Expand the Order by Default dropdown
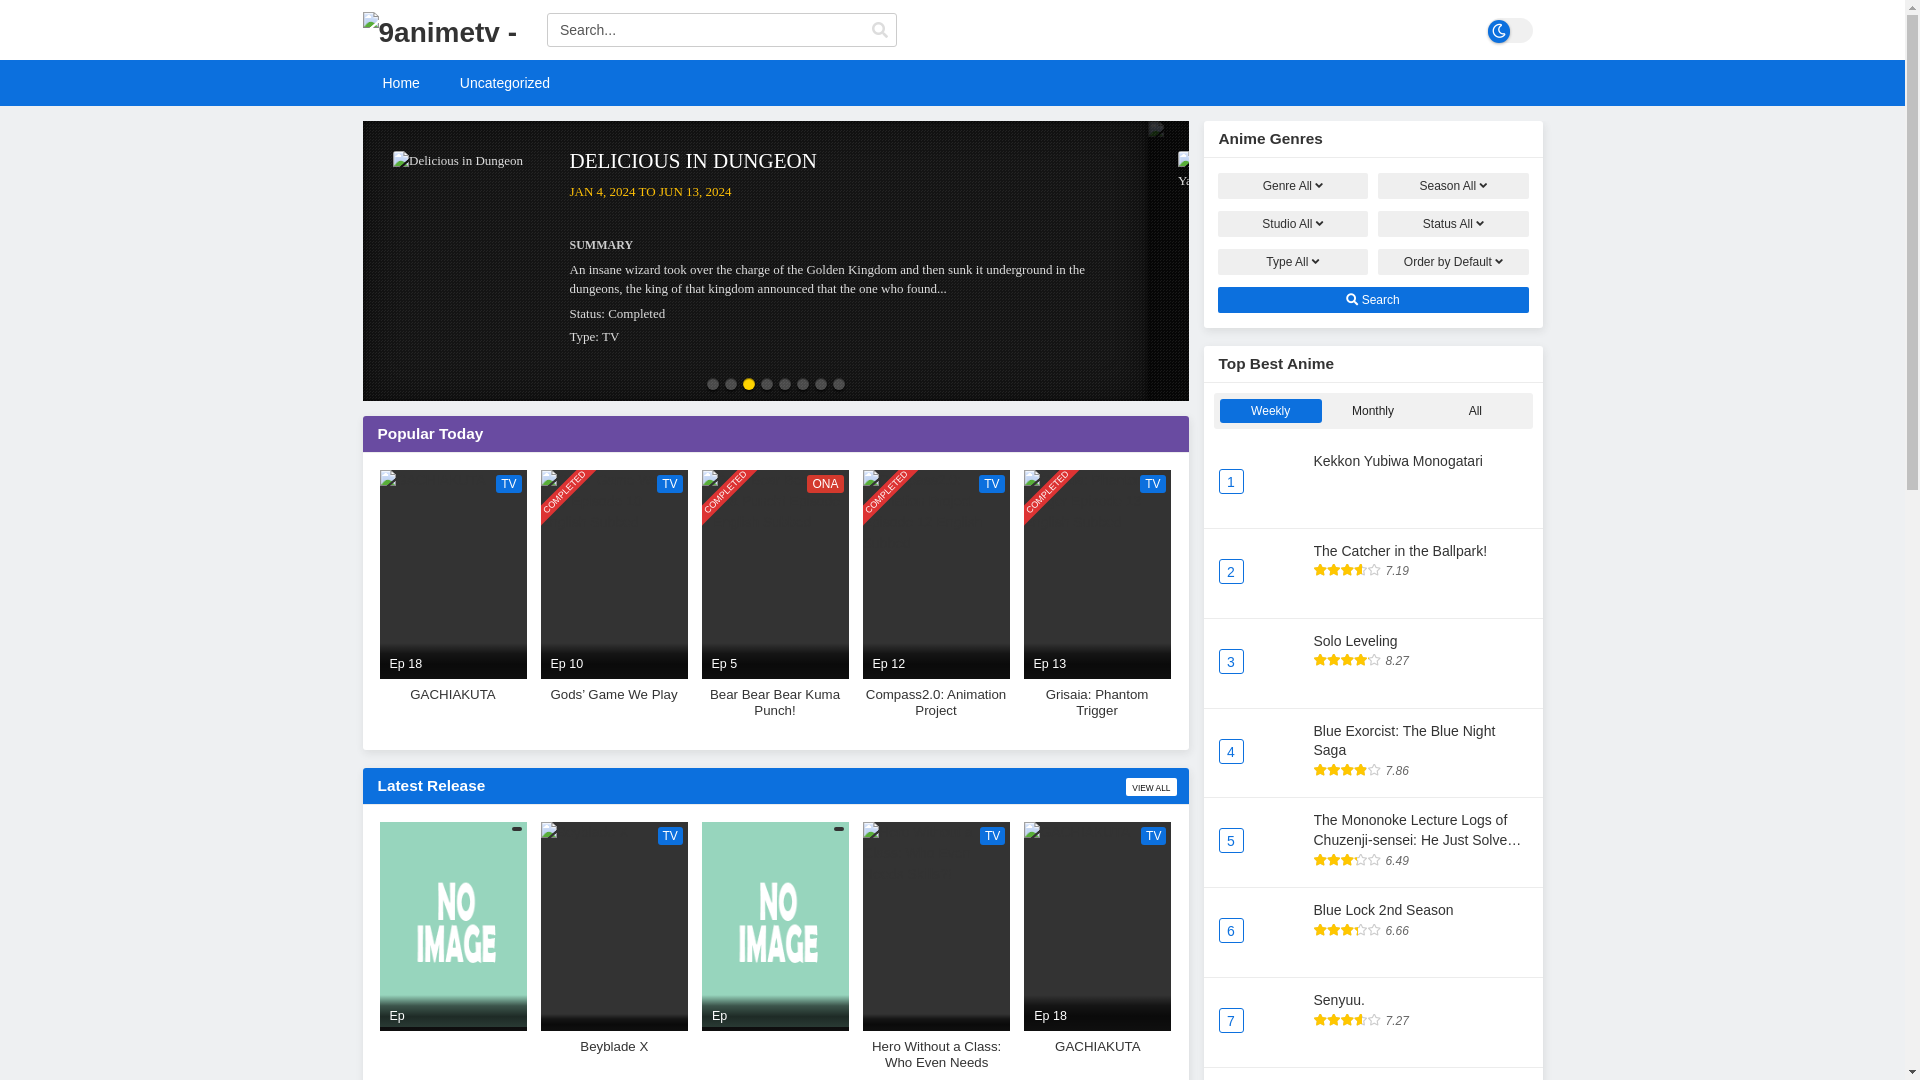Image resolution: width=1920 pixels, height=1080 pixels. 1452,262
